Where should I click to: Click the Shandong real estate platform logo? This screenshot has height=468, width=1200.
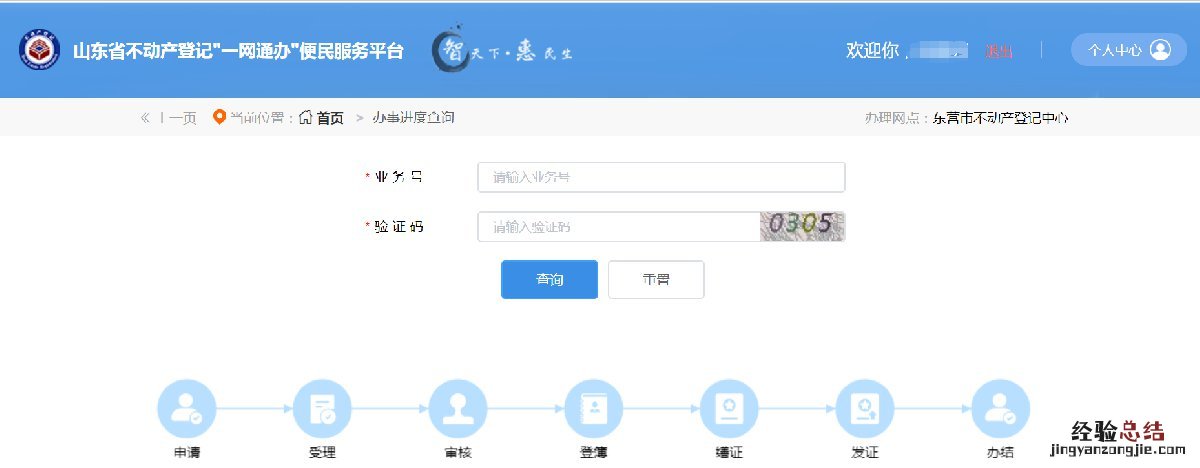click(x=39, y=51)
